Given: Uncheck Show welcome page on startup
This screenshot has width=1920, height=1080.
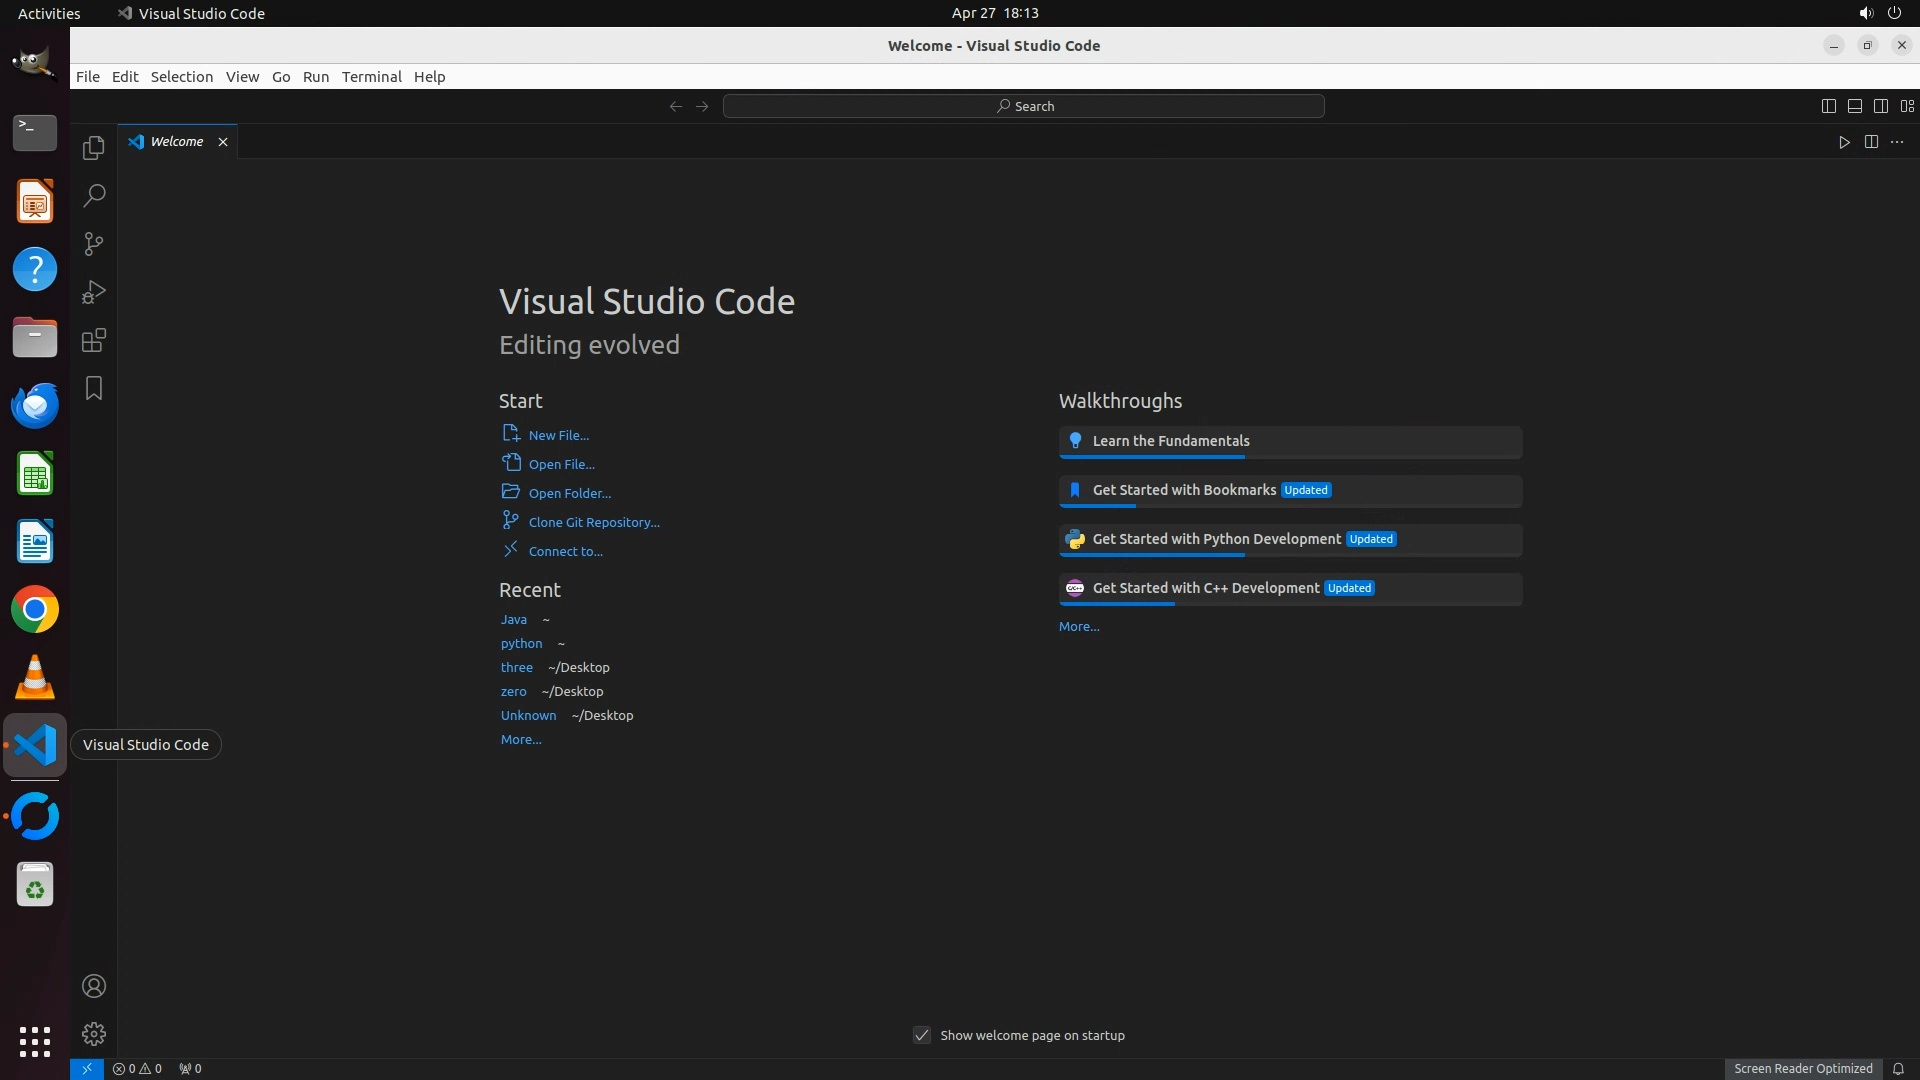Looking at the screenshot, I should pyautogui.click(x=922, y=1035).
